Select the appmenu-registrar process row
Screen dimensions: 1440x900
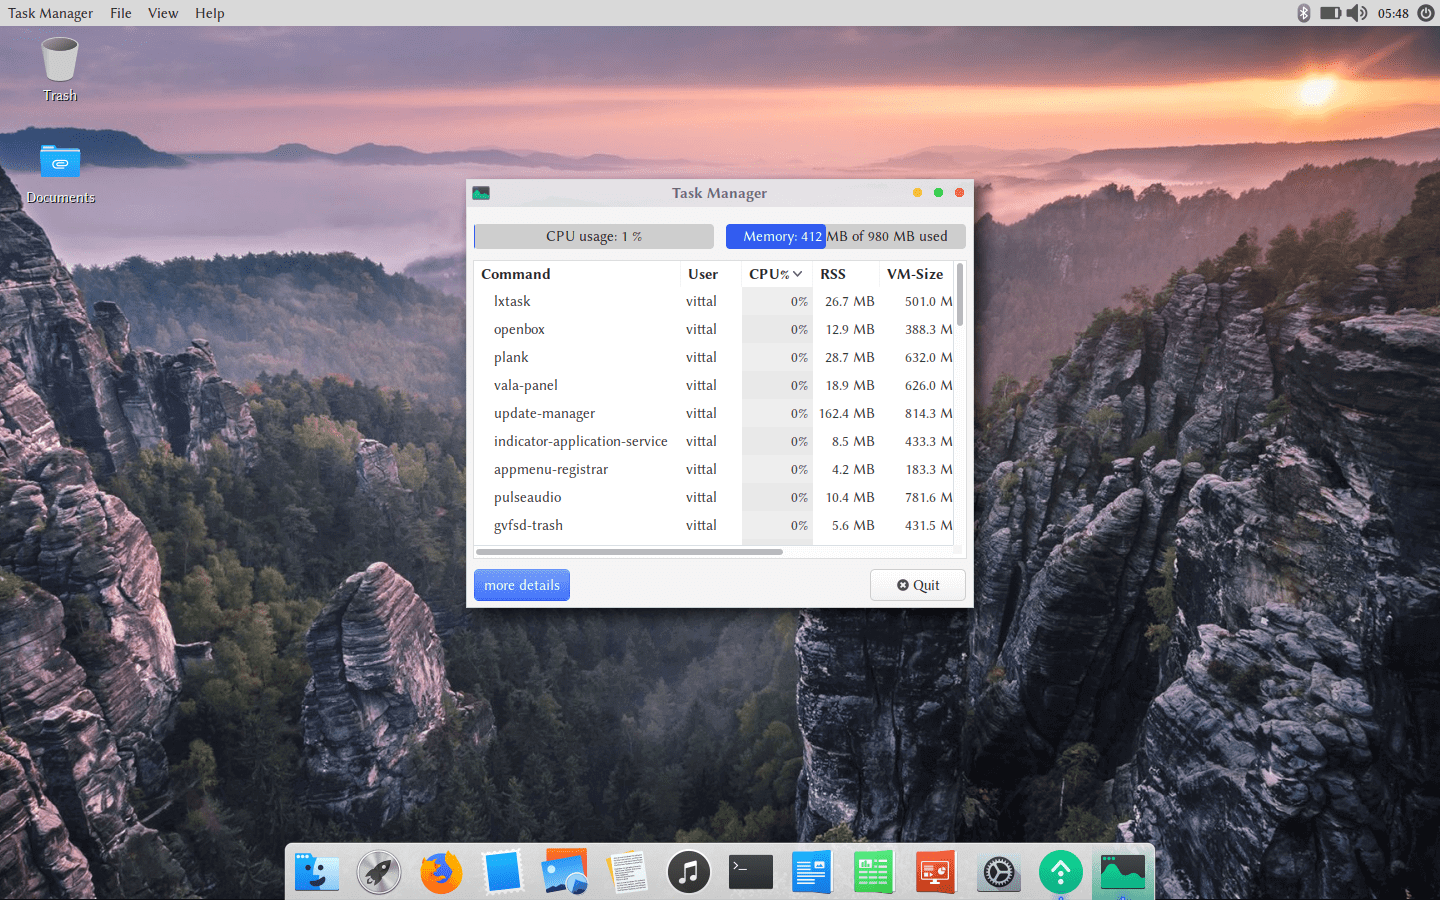(714, 469)
